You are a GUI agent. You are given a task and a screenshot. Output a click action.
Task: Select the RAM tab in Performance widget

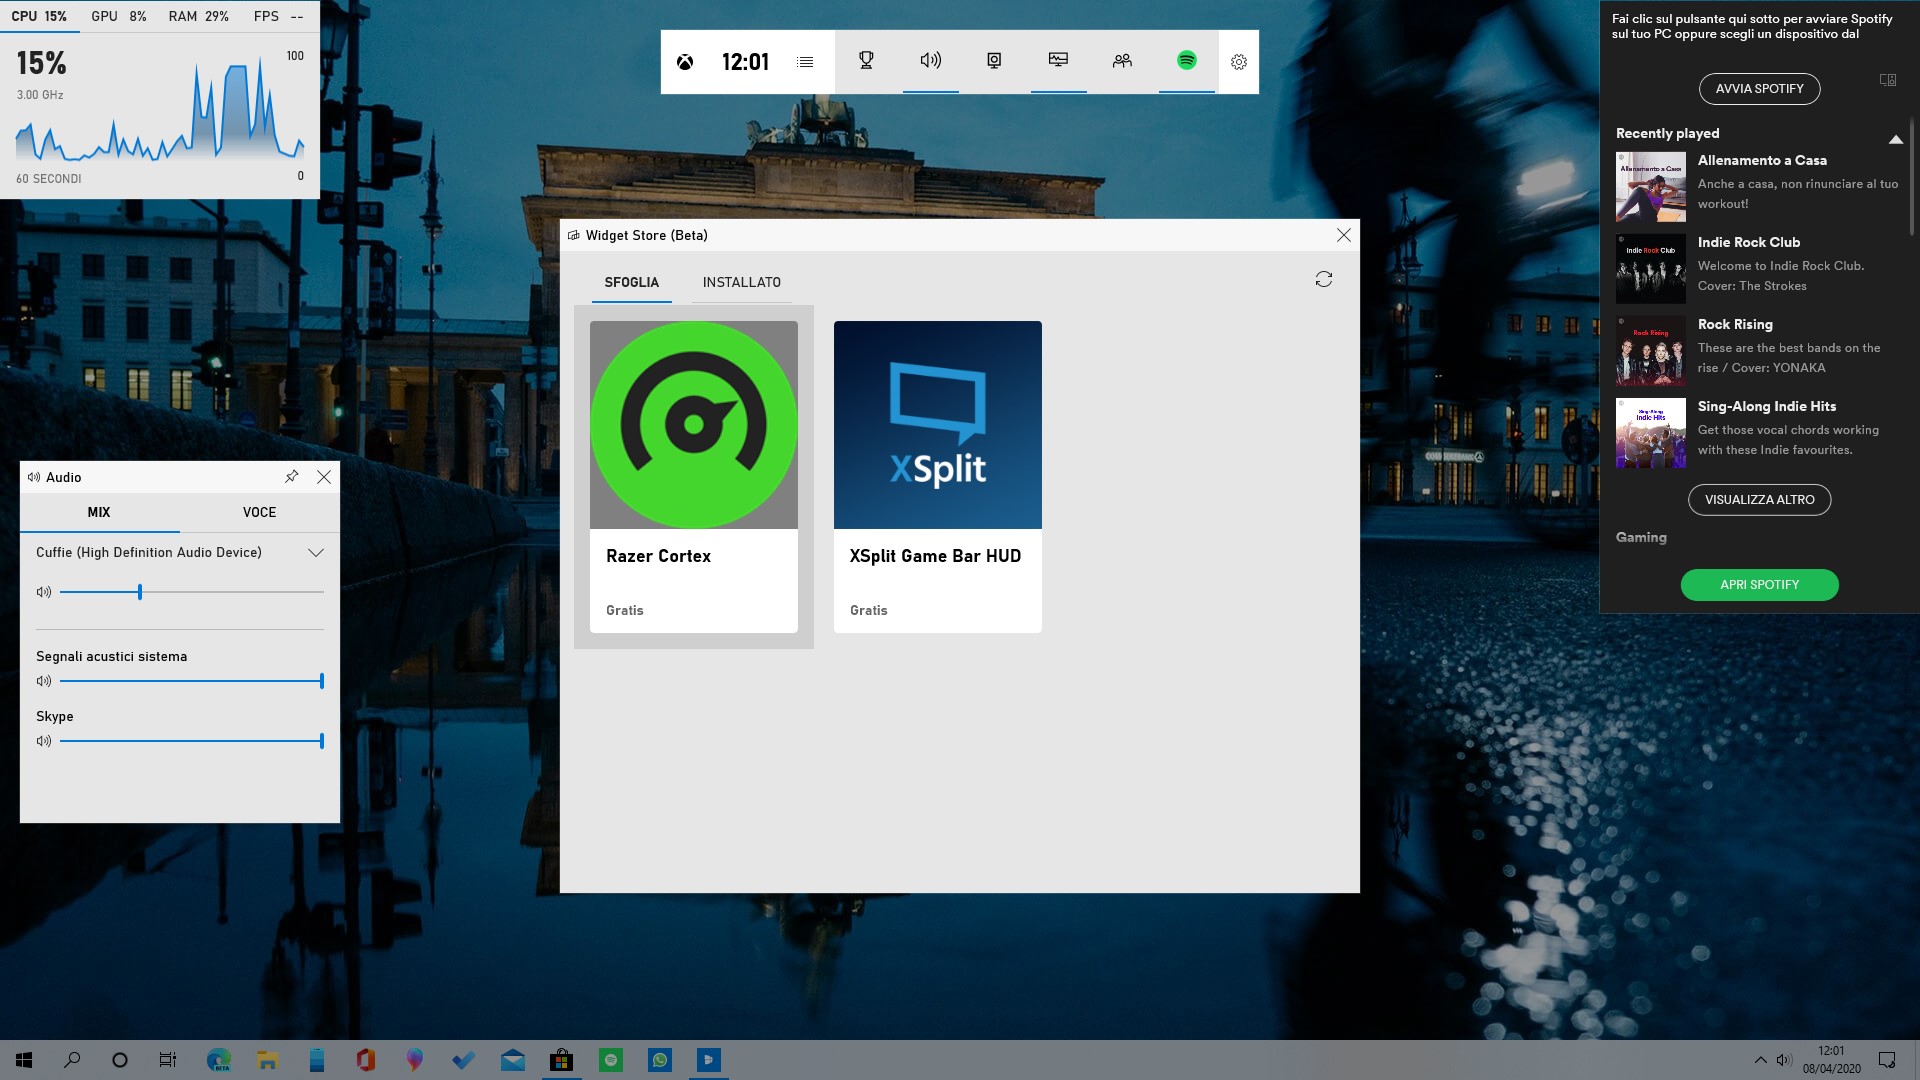[198, 16]
